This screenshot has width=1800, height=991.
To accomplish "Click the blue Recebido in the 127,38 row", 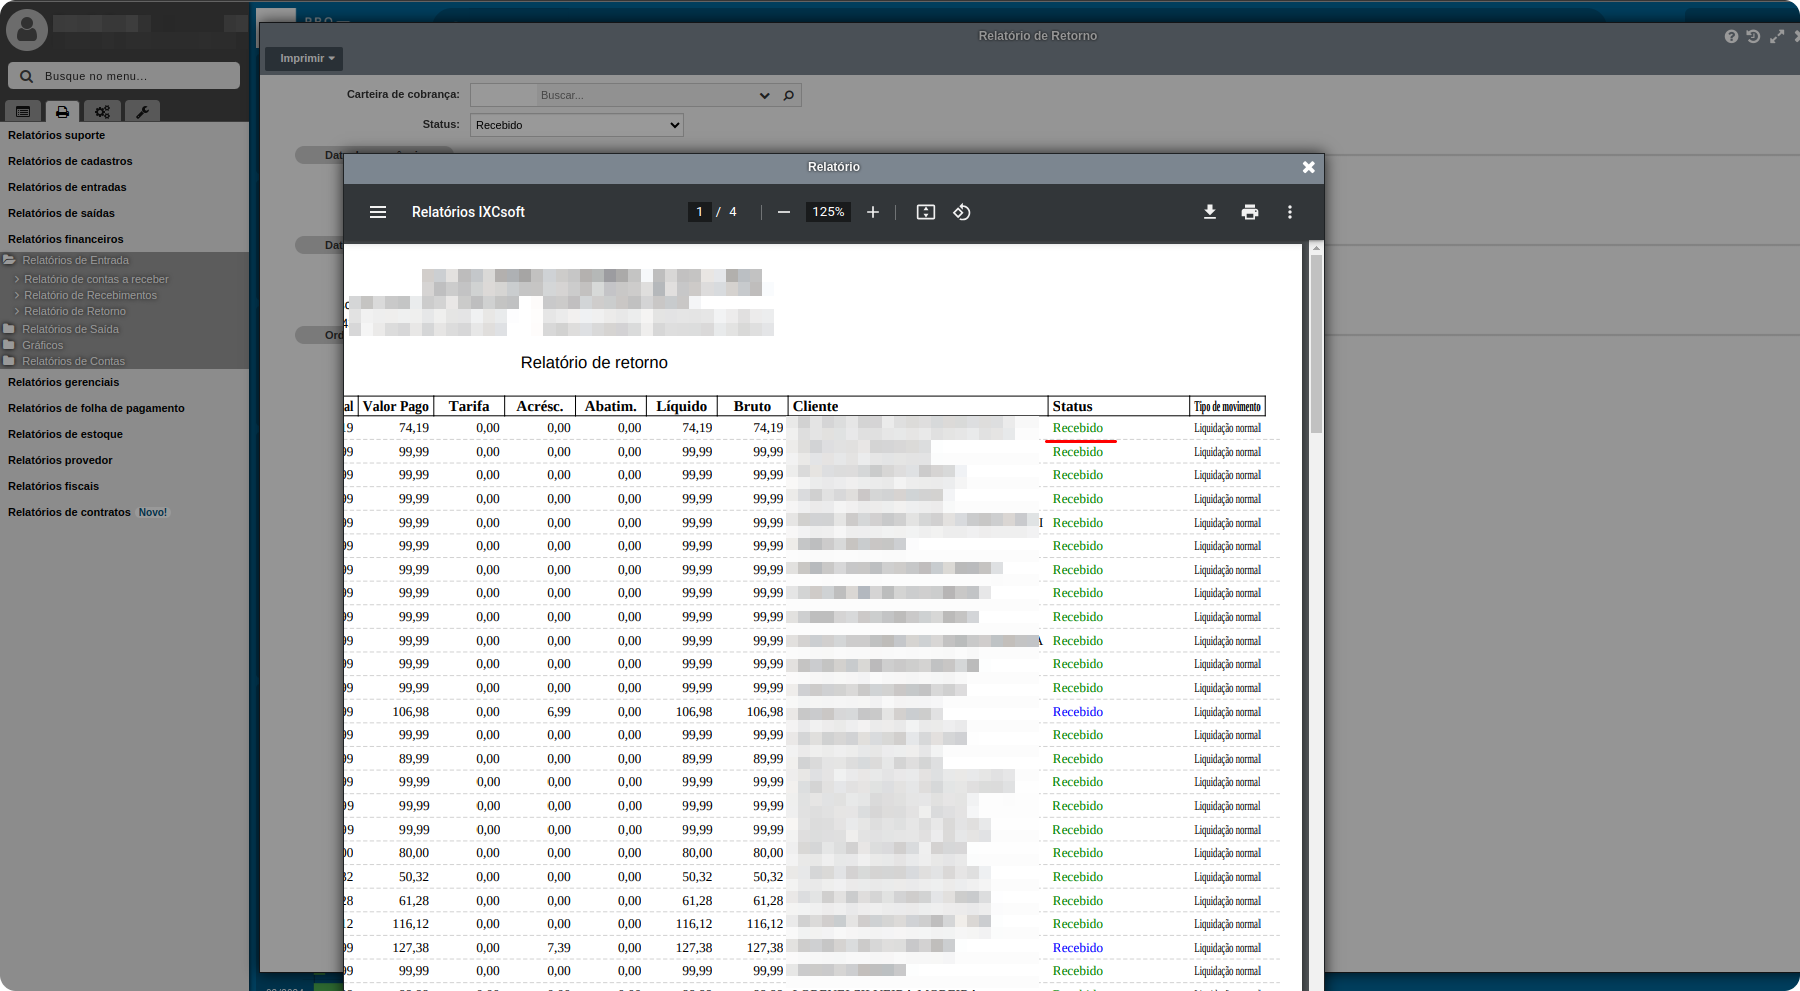I will point(1078,948).
